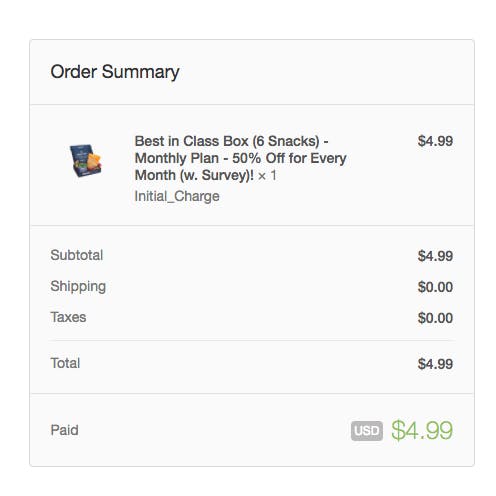The image size is (496, 496).
Task: Click the Total amount $4.99
Action: (435, 364)
